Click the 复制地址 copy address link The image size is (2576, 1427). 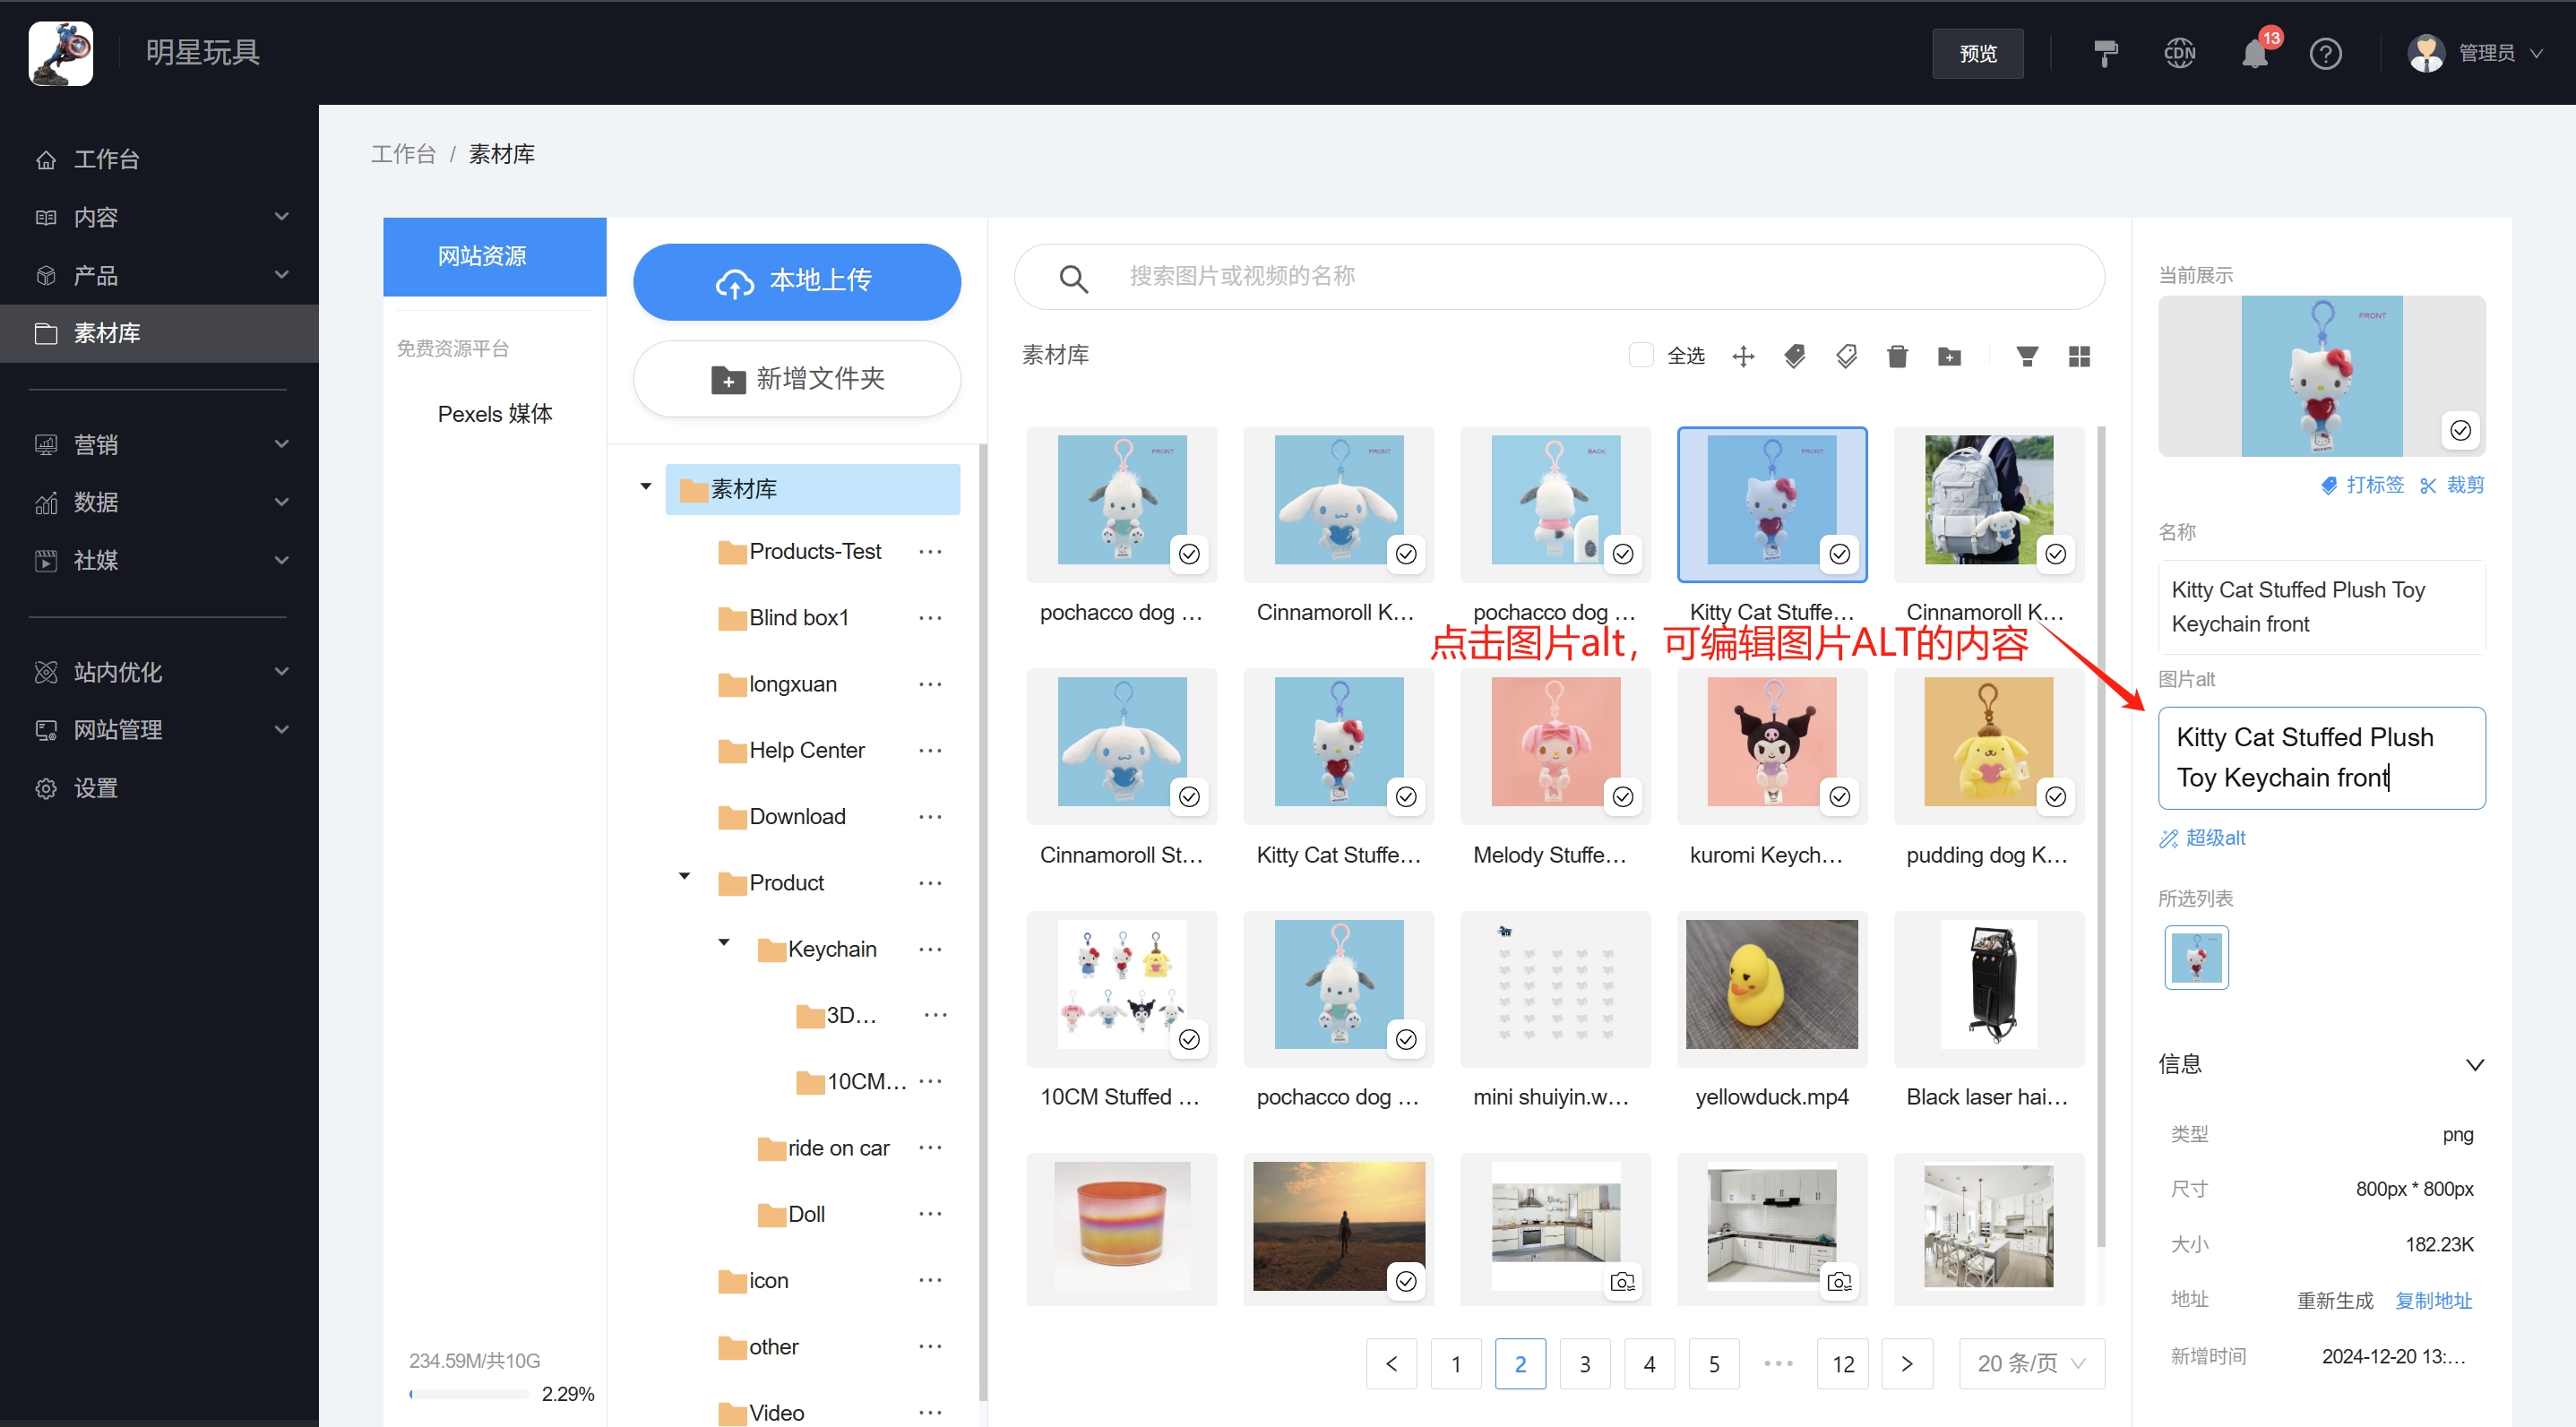pyautogui.click(x=2433, y=1300)
